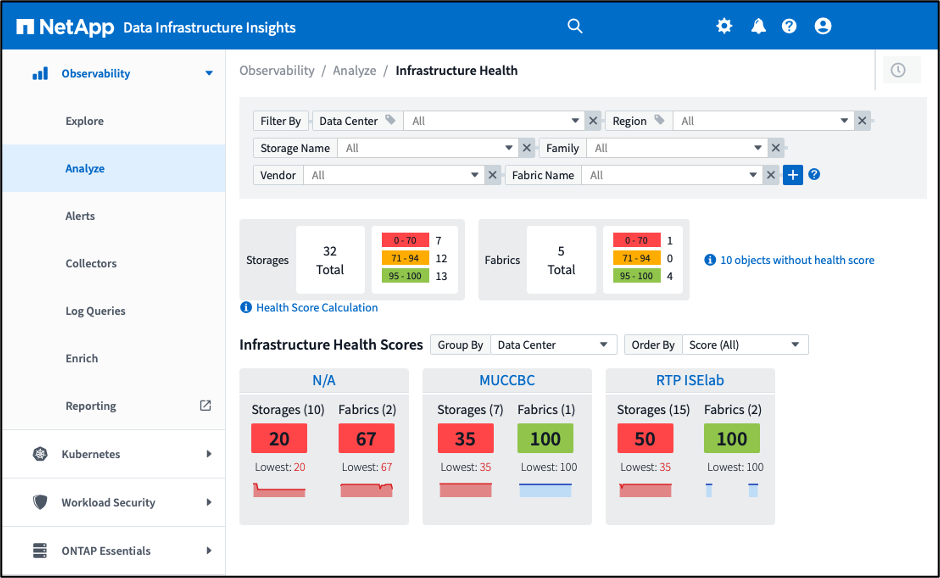940x578 pixels.
Task: Open user account profile icon
Action: pos(823,26)
